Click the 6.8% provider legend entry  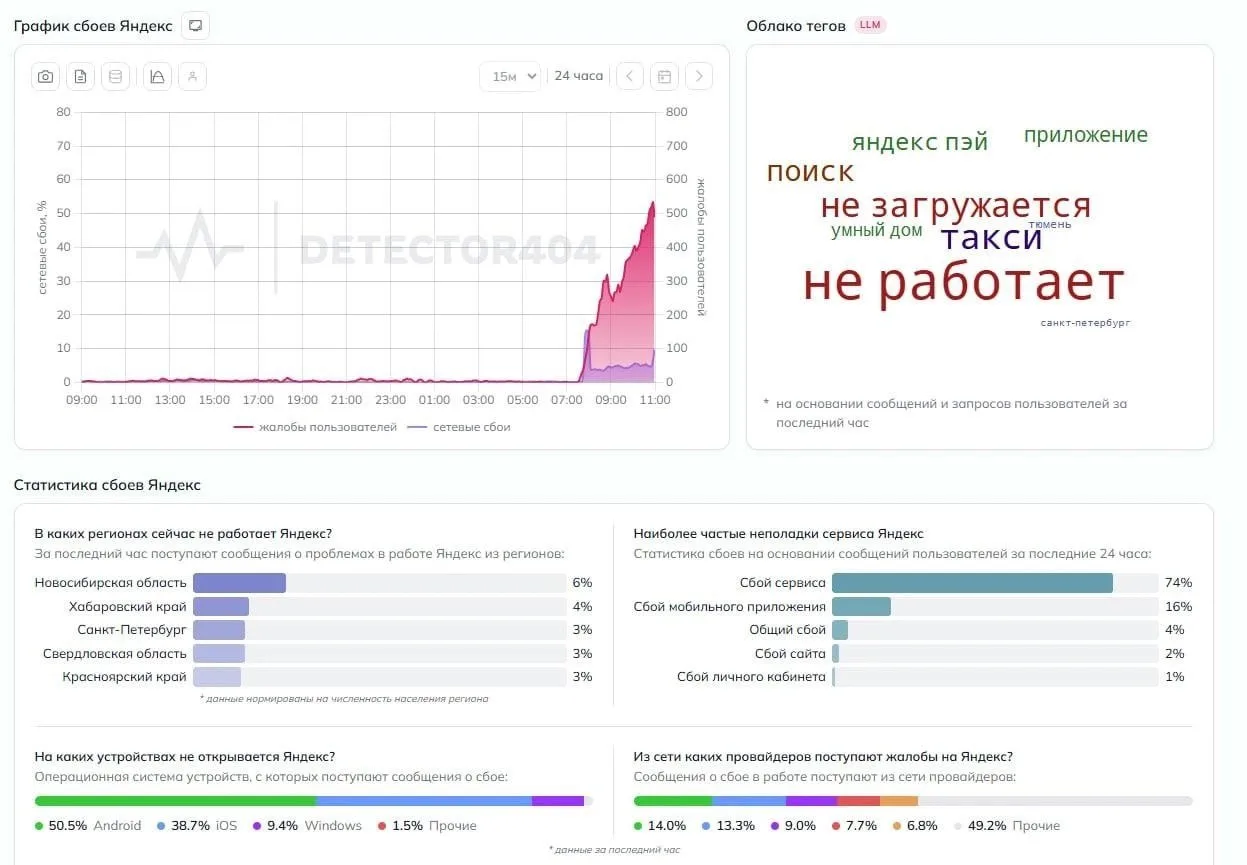coord(915,826)
